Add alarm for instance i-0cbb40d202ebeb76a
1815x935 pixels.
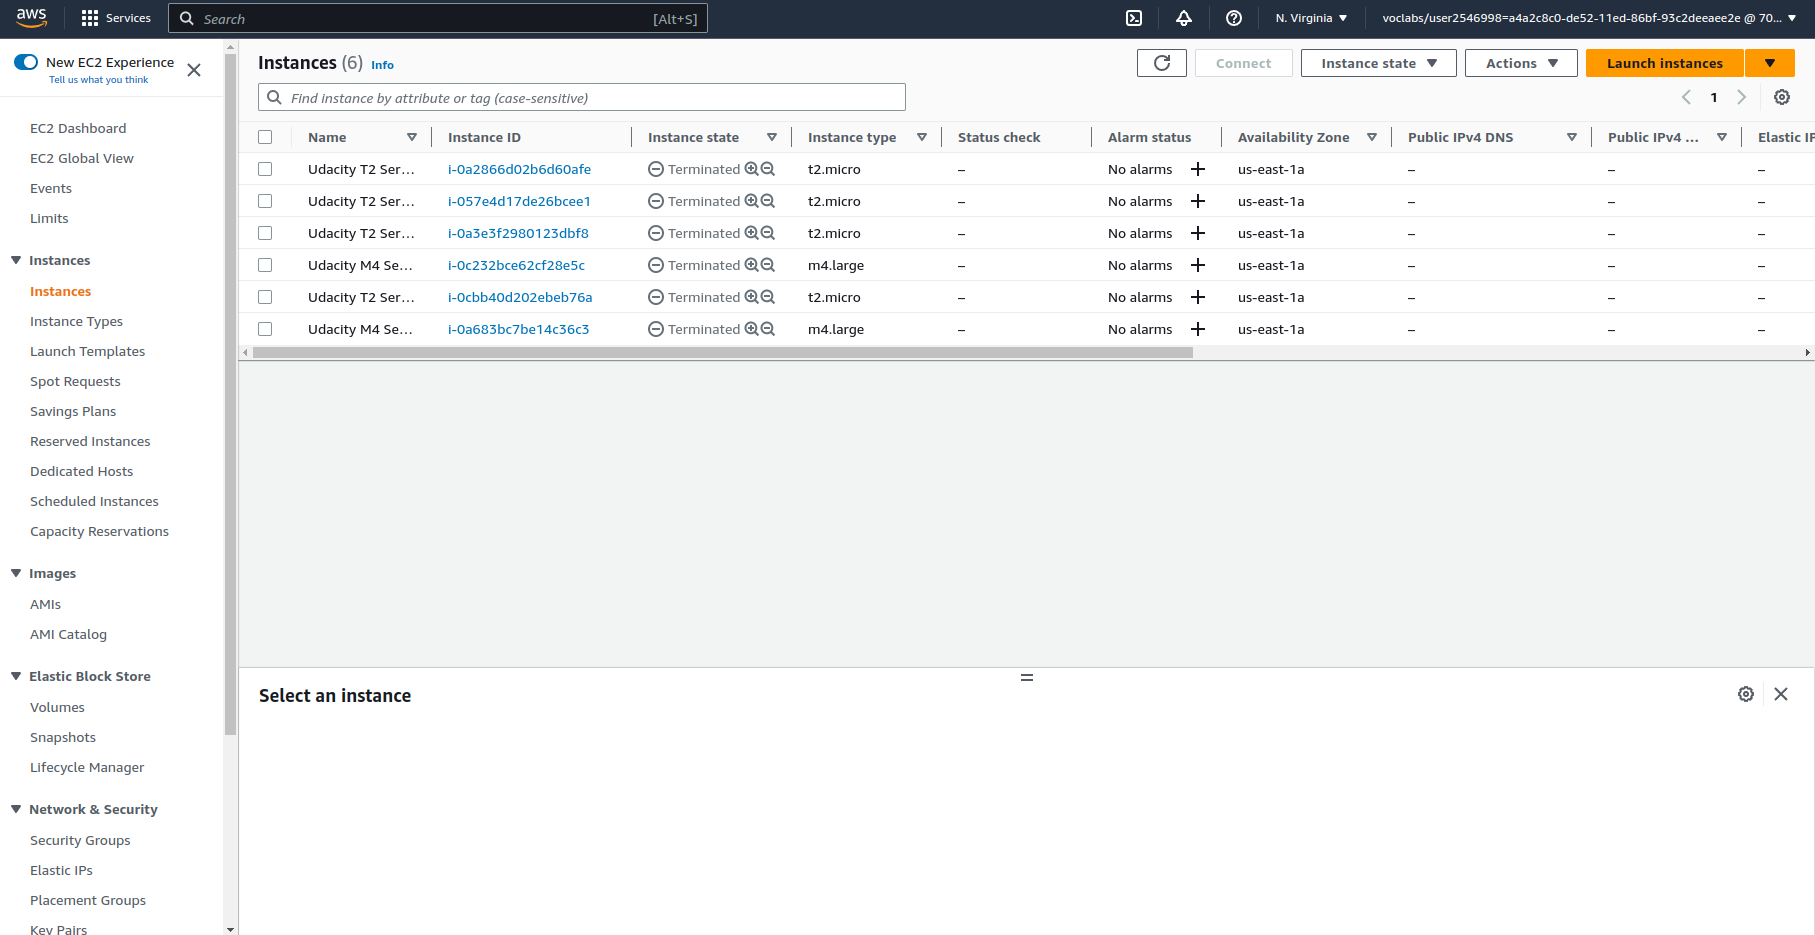pos(1198,297)
